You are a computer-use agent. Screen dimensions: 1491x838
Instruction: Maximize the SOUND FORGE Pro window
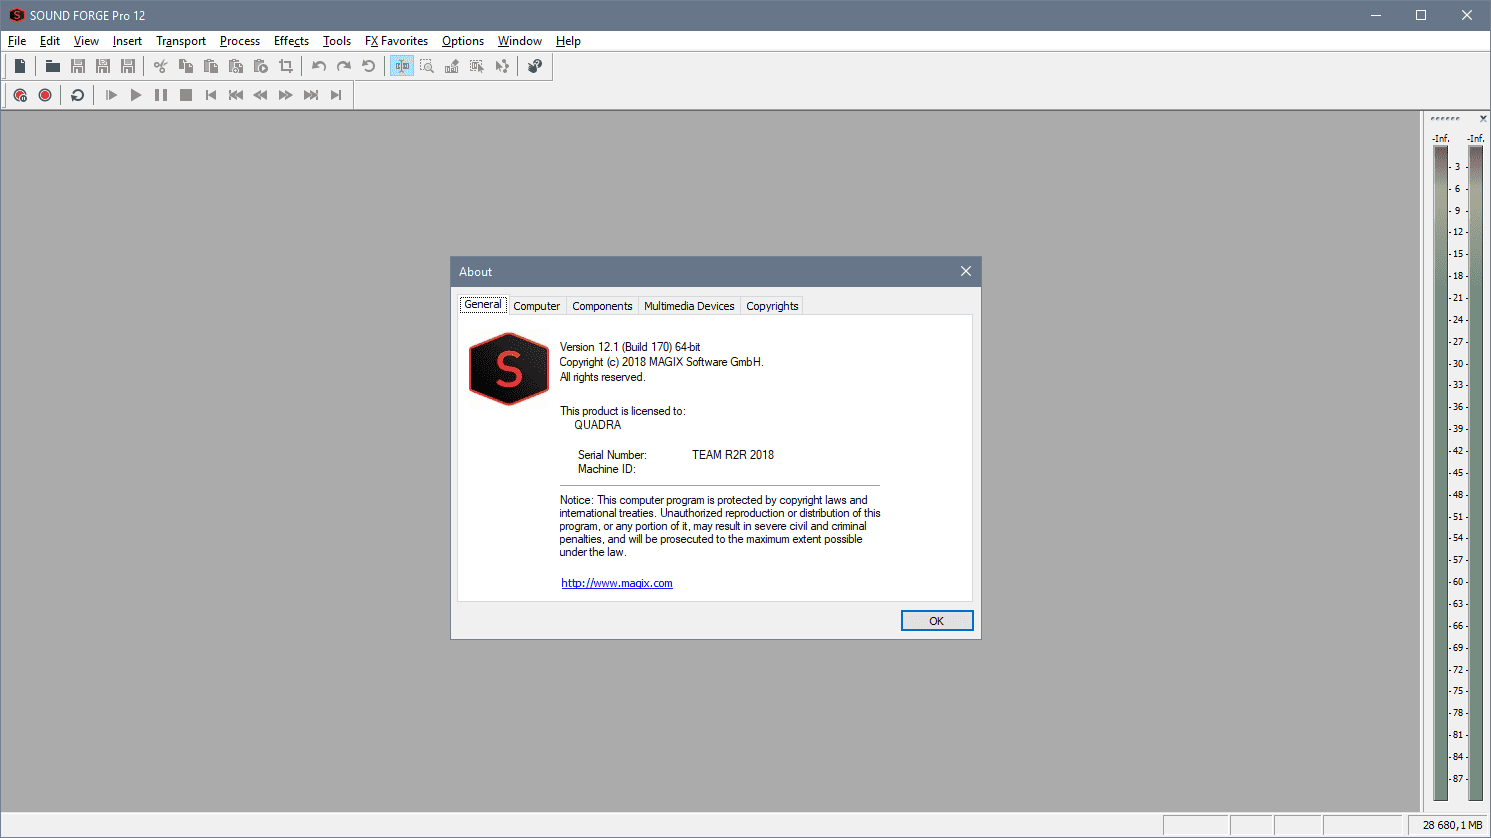[1421, 15]
